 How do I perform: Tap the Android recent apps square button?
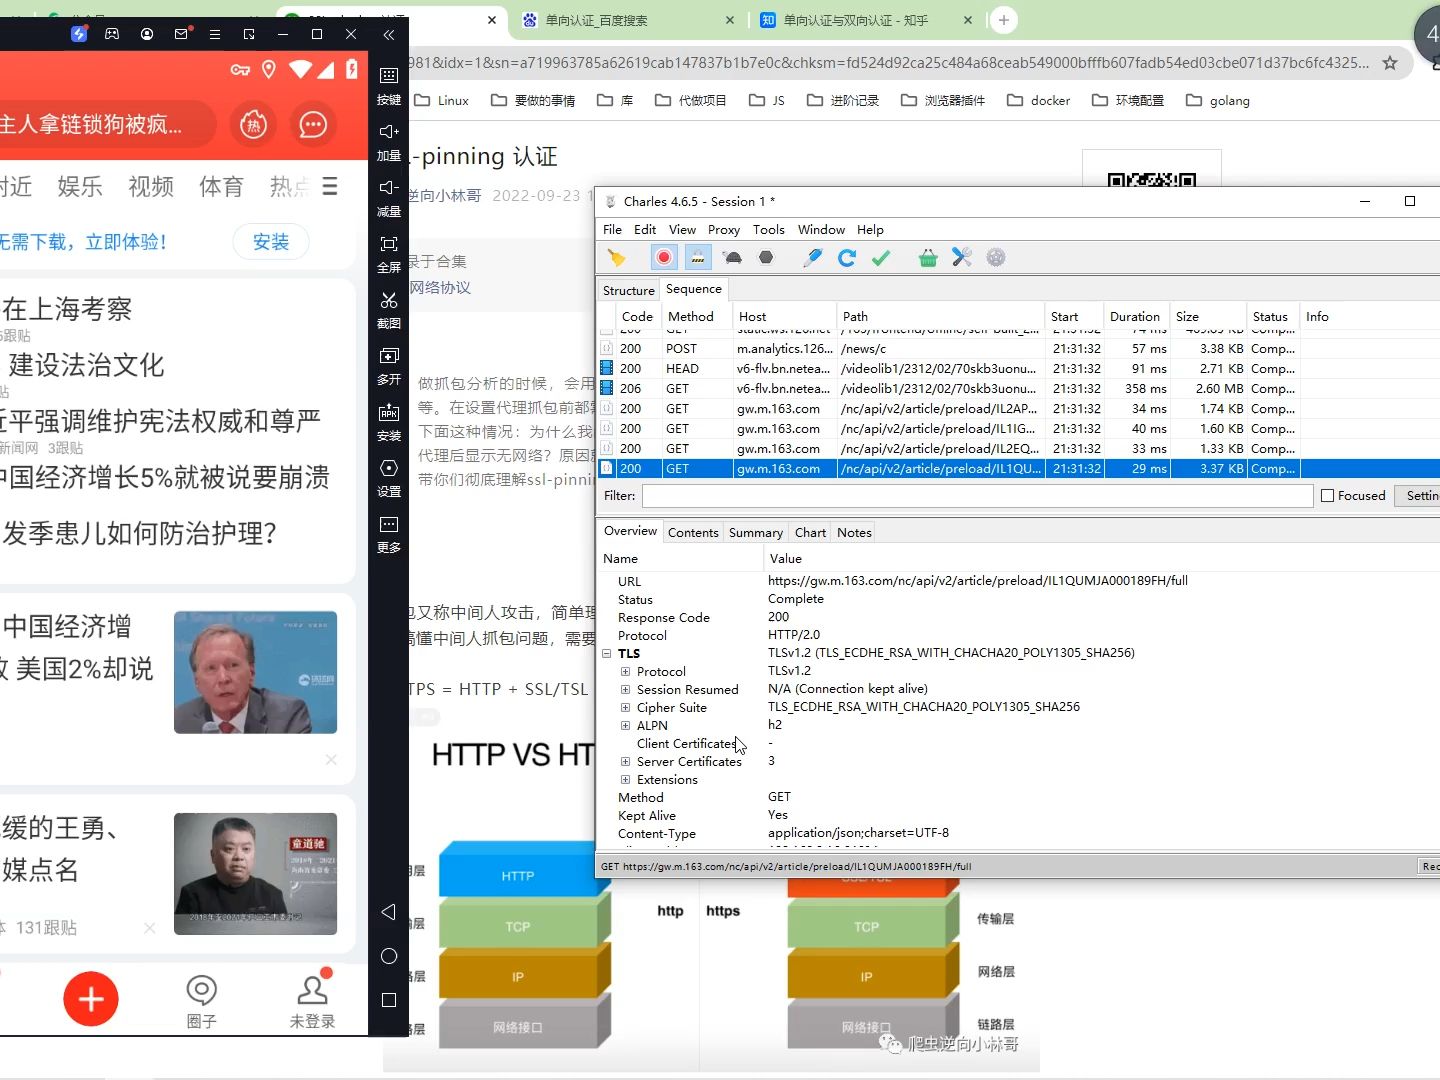tap(389, 1000)
